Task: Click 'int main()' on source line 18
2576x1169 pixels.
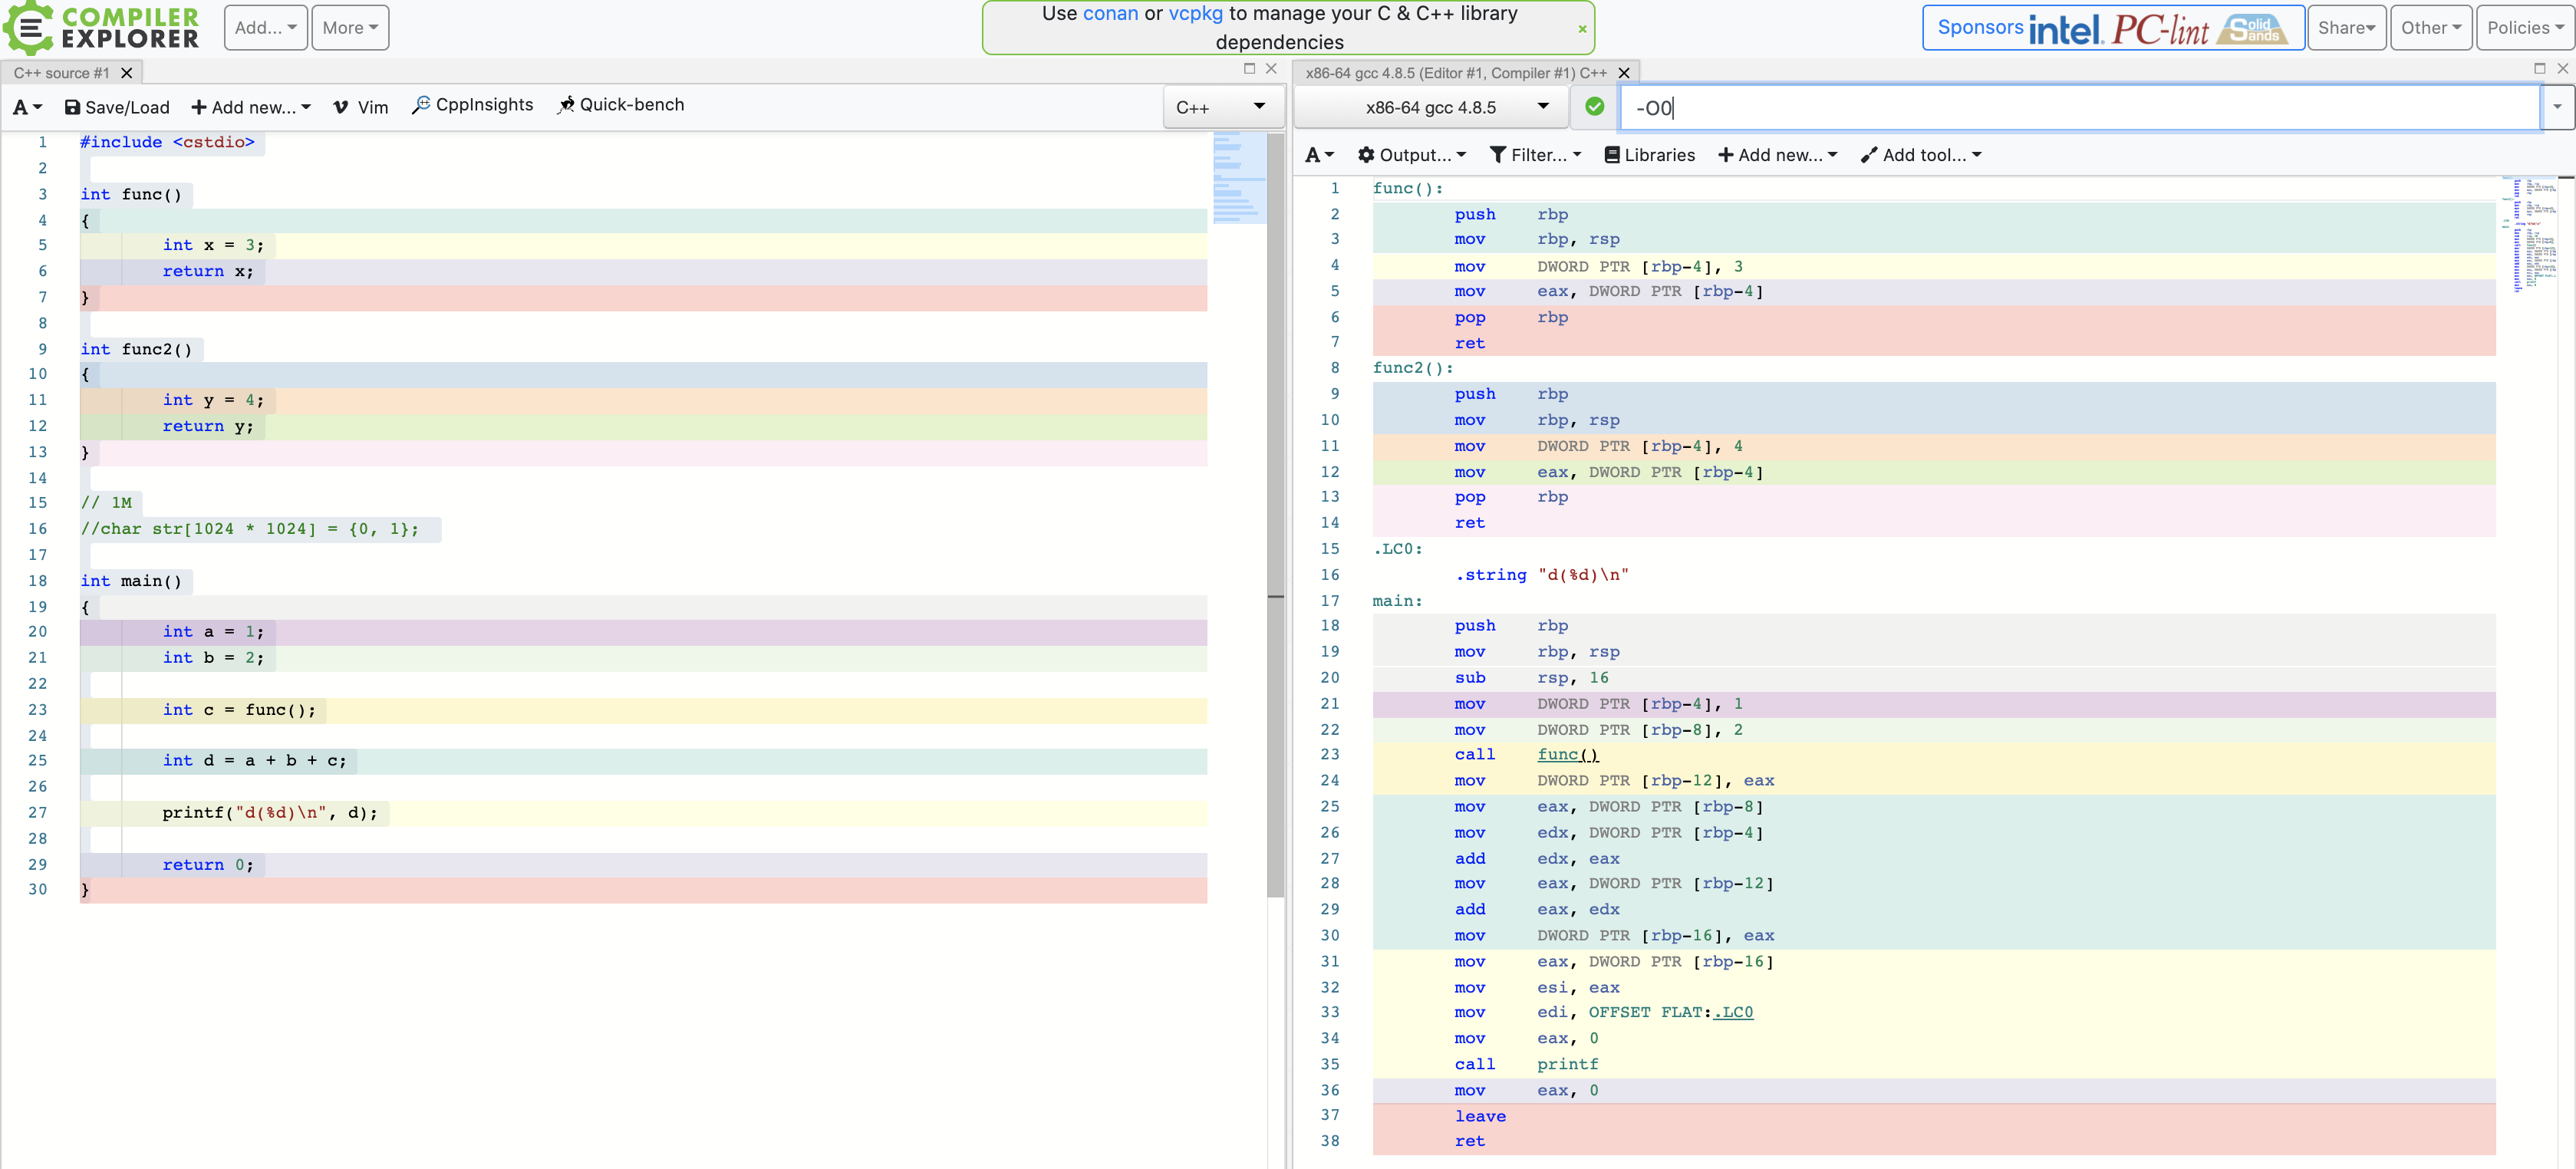Action: click(131, 581)
